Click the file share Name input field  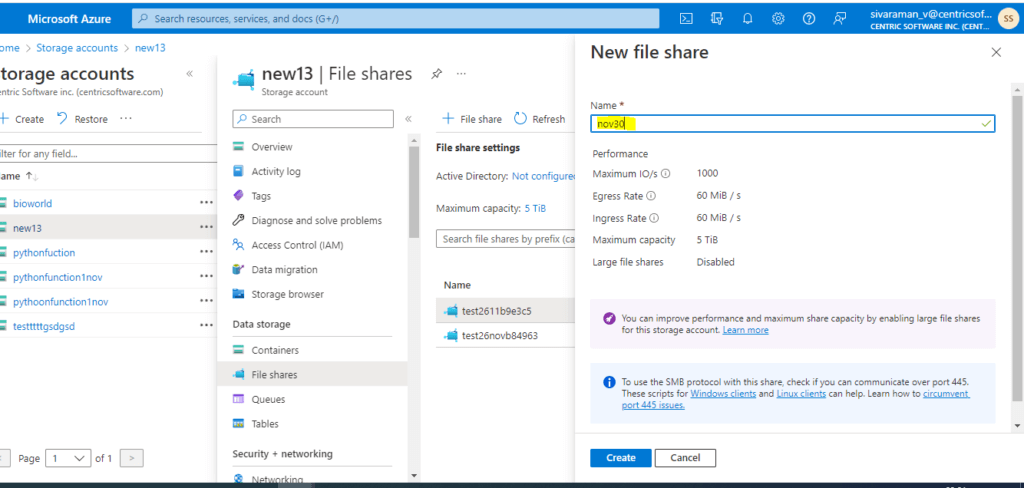point(793,123)
